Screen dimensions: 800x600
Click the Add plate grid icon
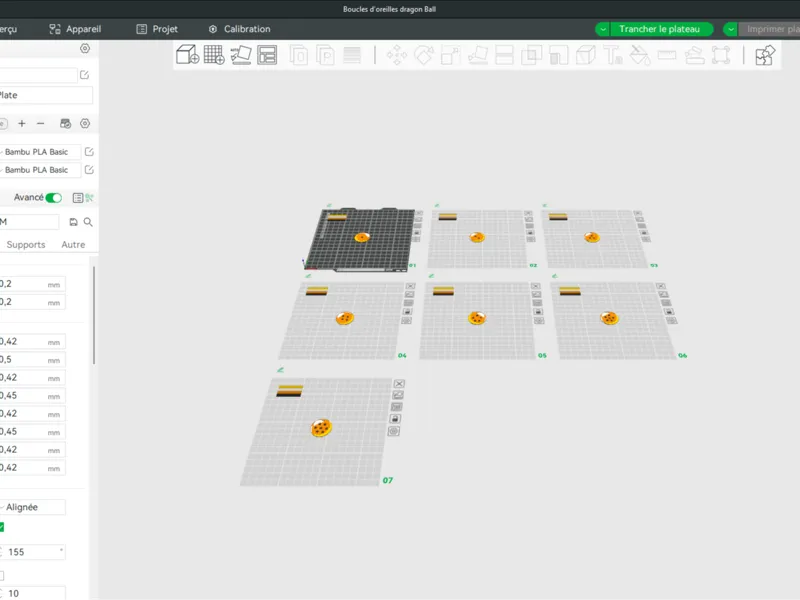tap(214, 55)
